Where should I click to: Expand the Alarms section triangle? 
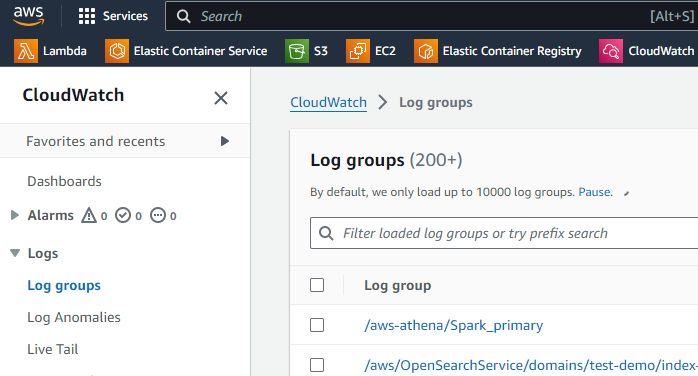[x=15, y=215]
